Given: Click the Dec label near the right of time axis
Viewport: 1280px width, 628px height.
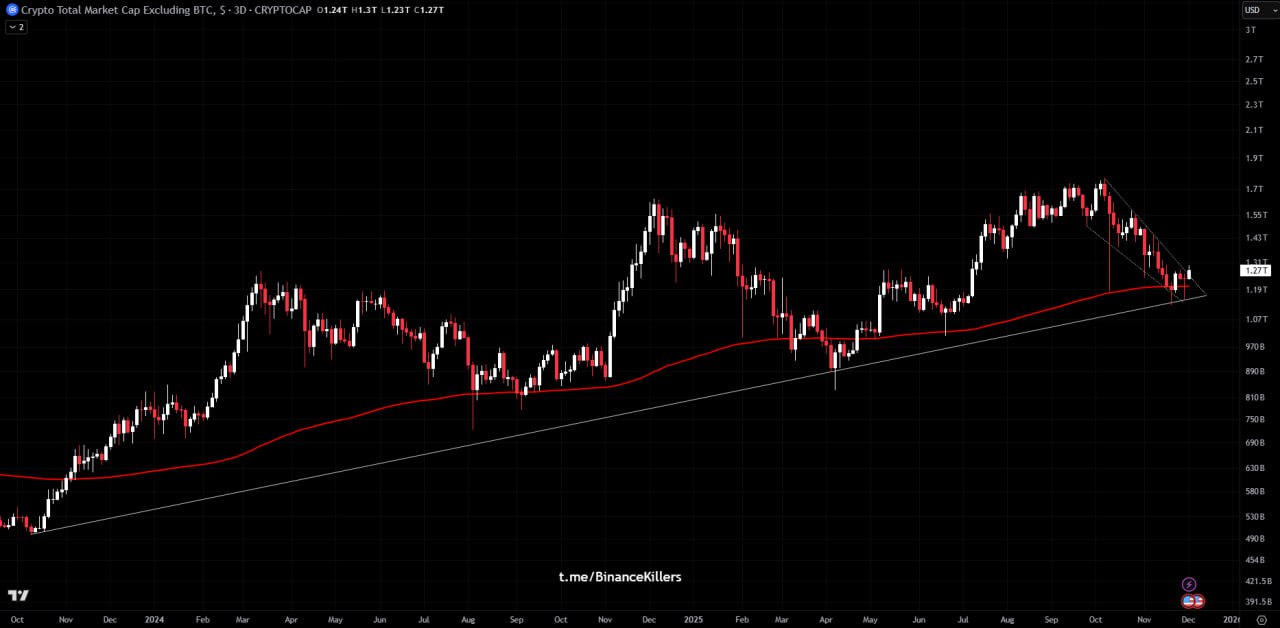Looking at the screenshot, I should (x=1187, y=620).
